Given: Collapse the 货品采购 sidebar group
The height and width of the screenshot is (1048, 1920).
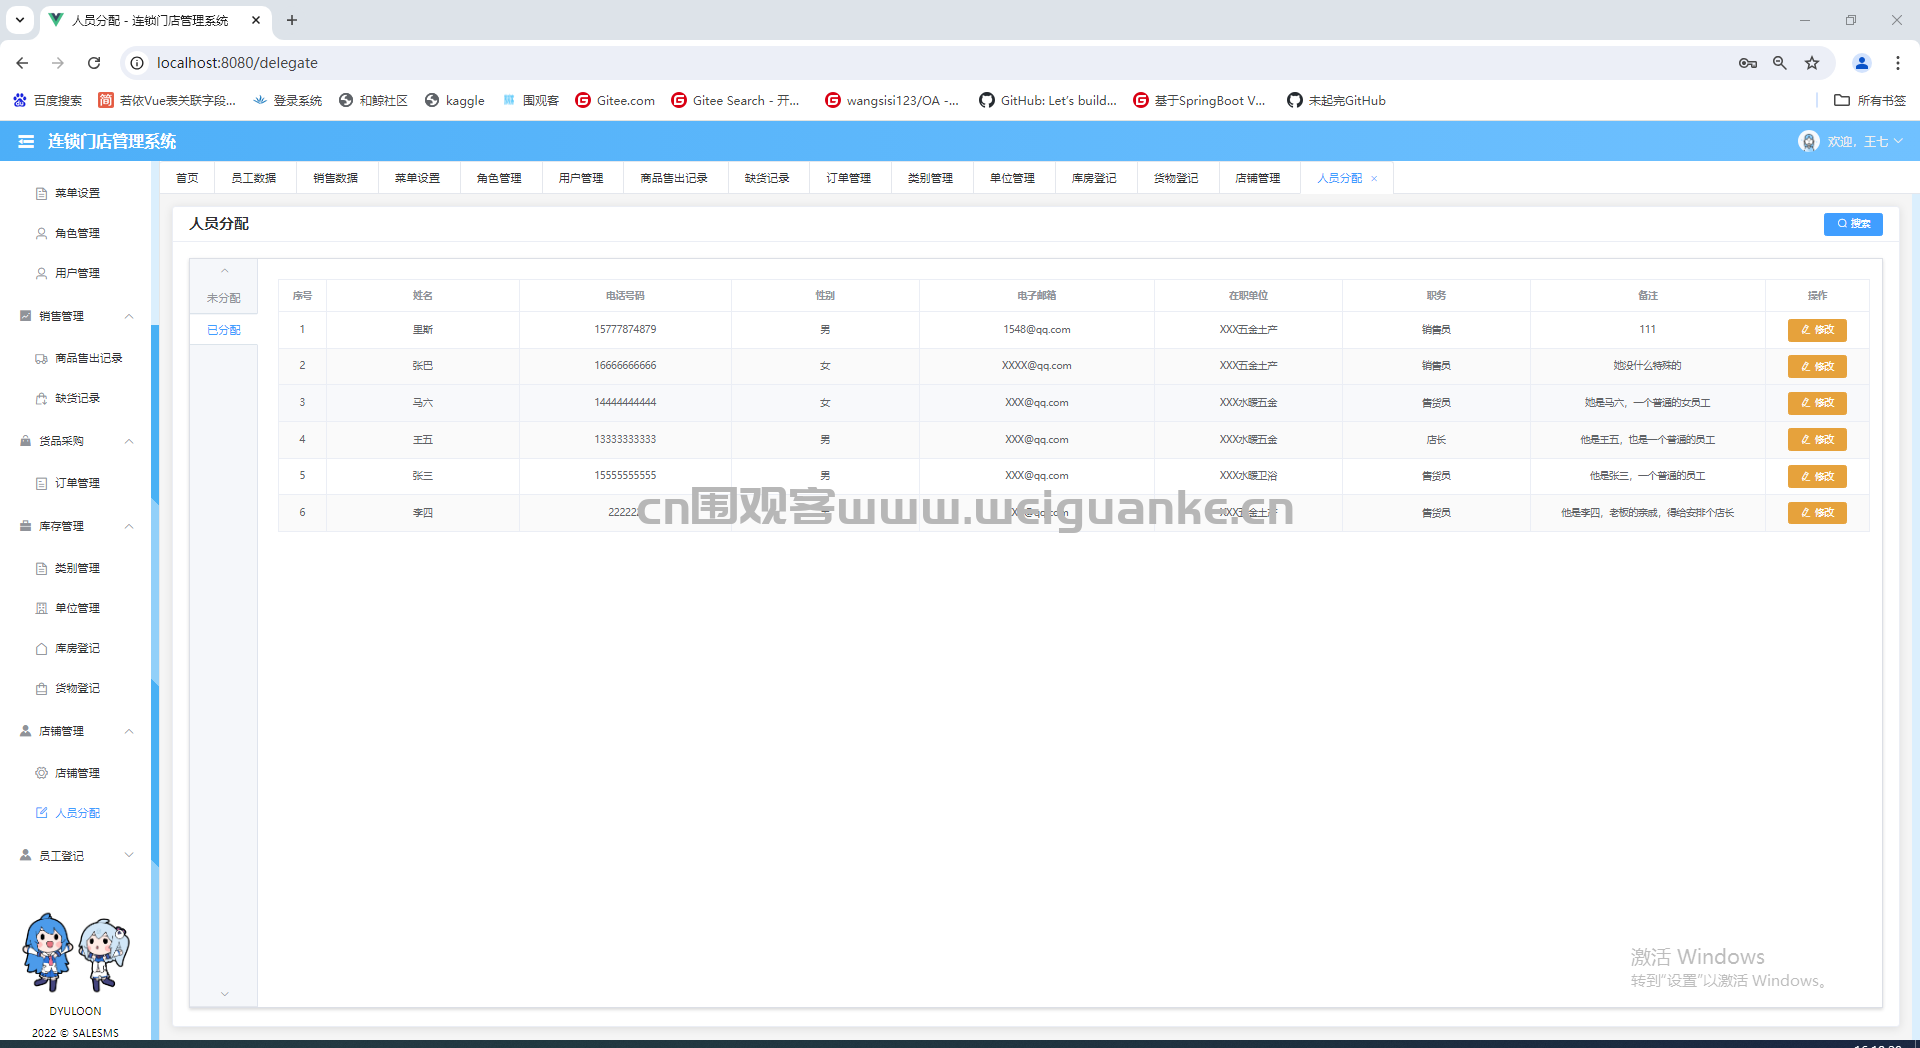Looking at the screenshot, I should click(76, 441).
